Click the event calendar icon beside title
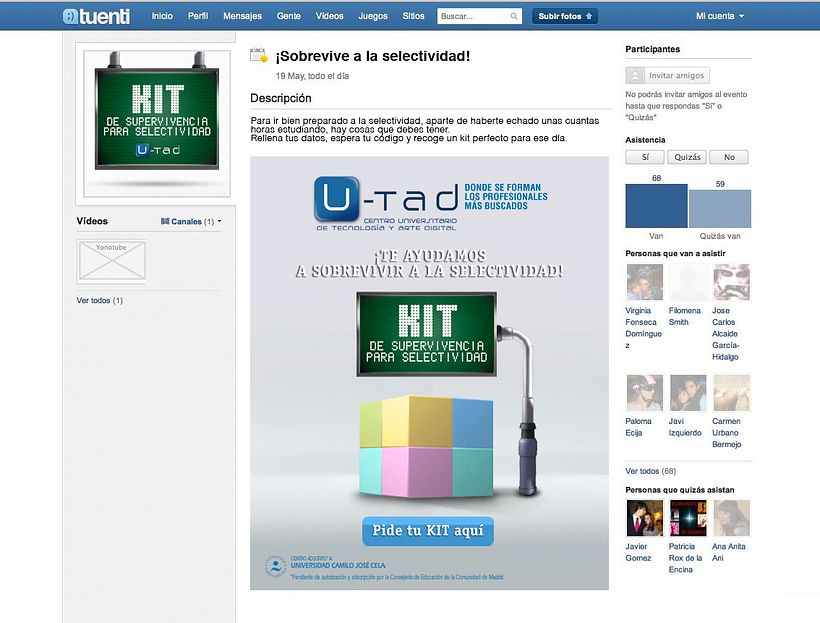 tap(259, 55)
